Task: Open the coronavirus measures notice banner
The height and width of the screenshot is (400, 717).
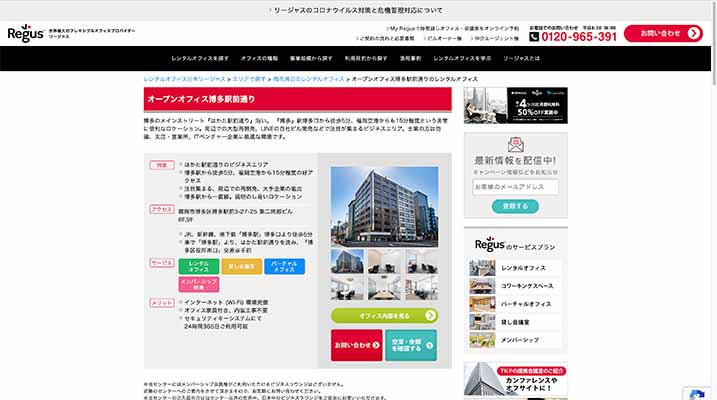Action: click(356, 10)
